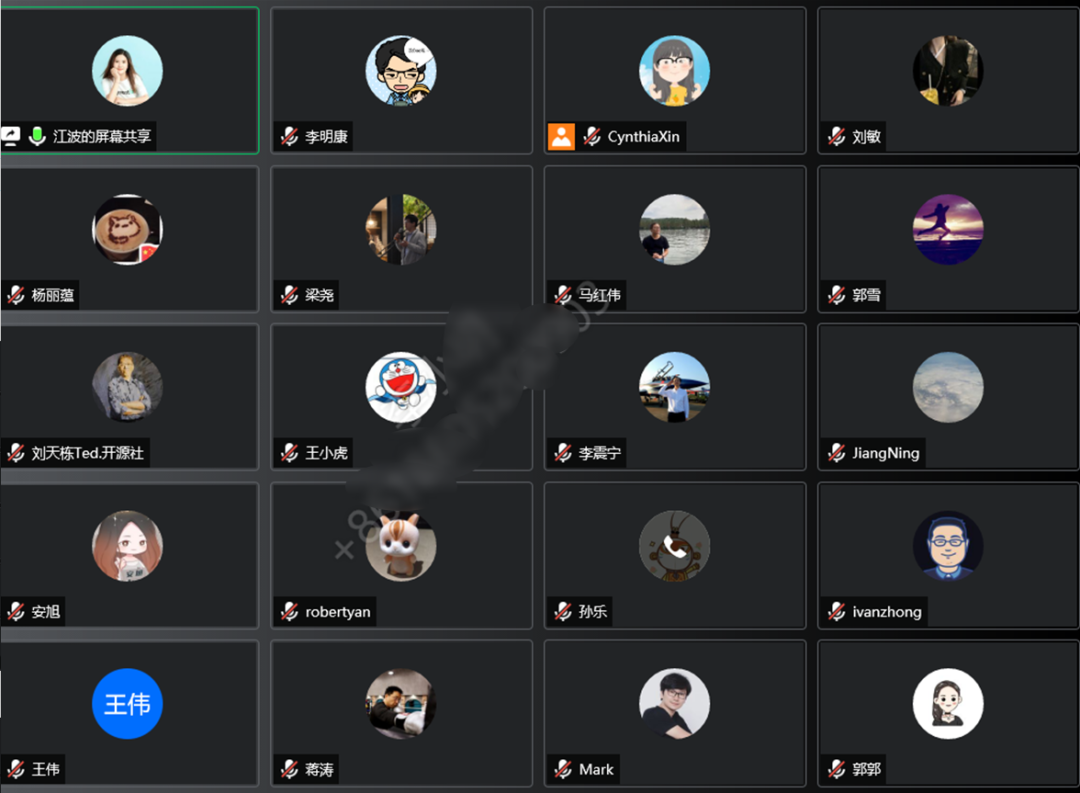Open the coffee latte avatar of 杨丽蕴
Screen dimensions: 1080x793
pos(127,229)
